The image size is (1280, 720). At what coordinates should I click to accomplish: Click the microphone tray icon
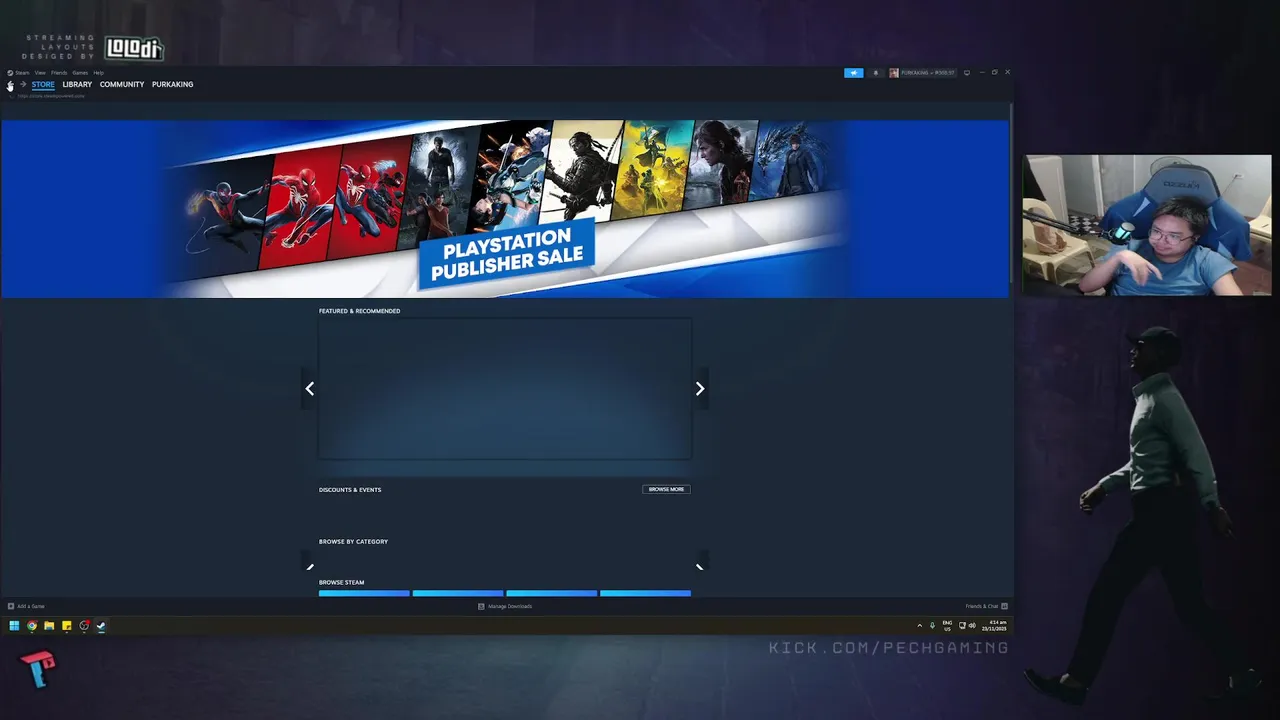click(x=932, y=626)
